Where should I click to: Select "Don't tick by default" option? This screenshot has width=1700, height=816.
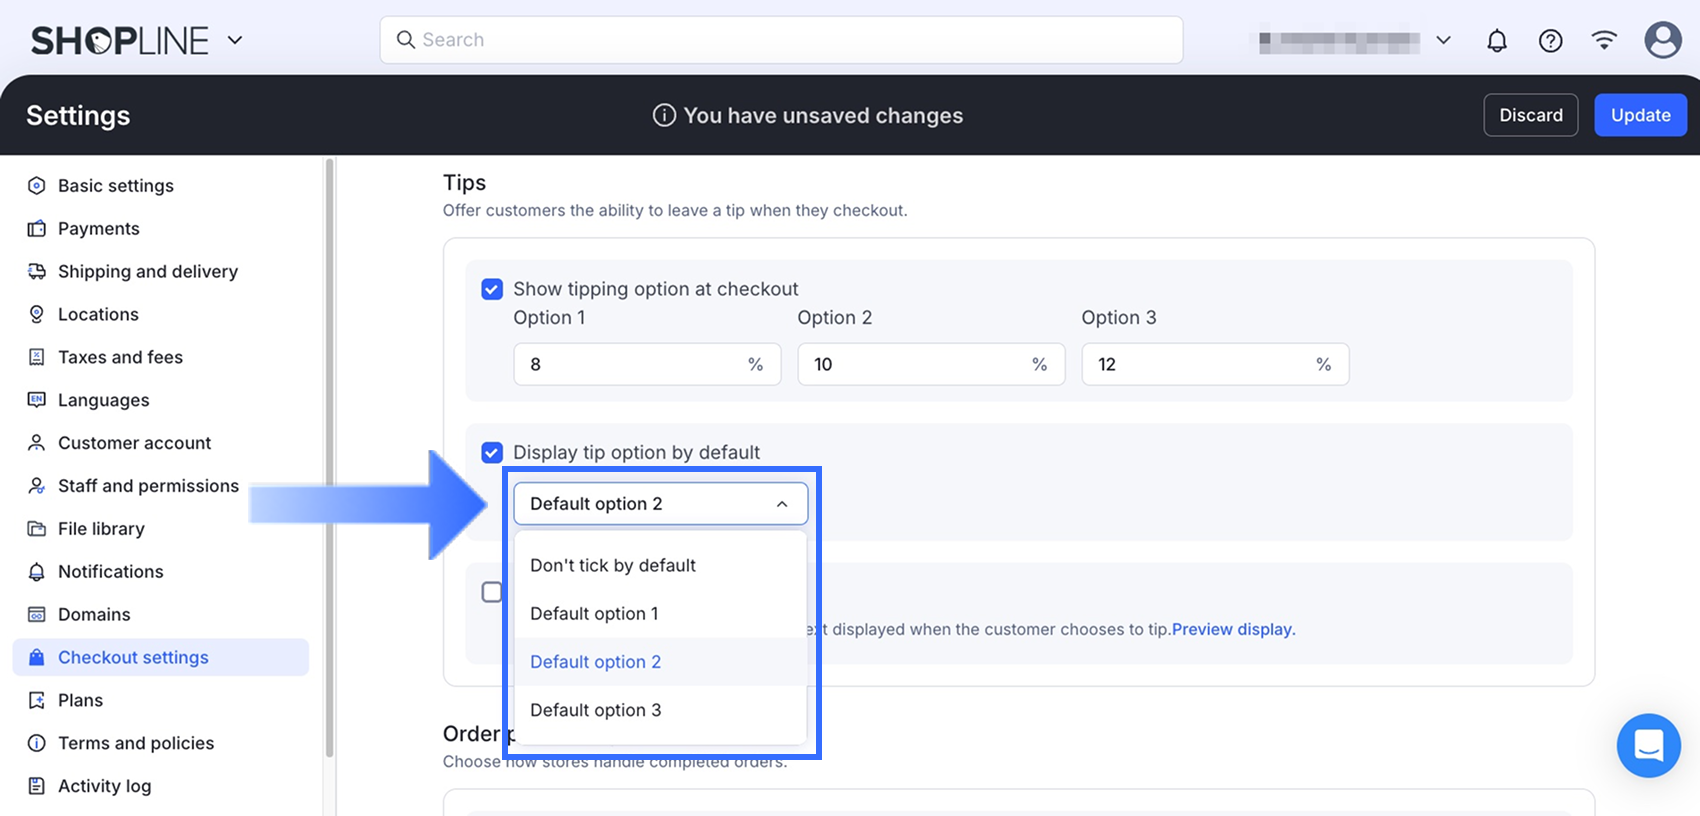point(613,566)
